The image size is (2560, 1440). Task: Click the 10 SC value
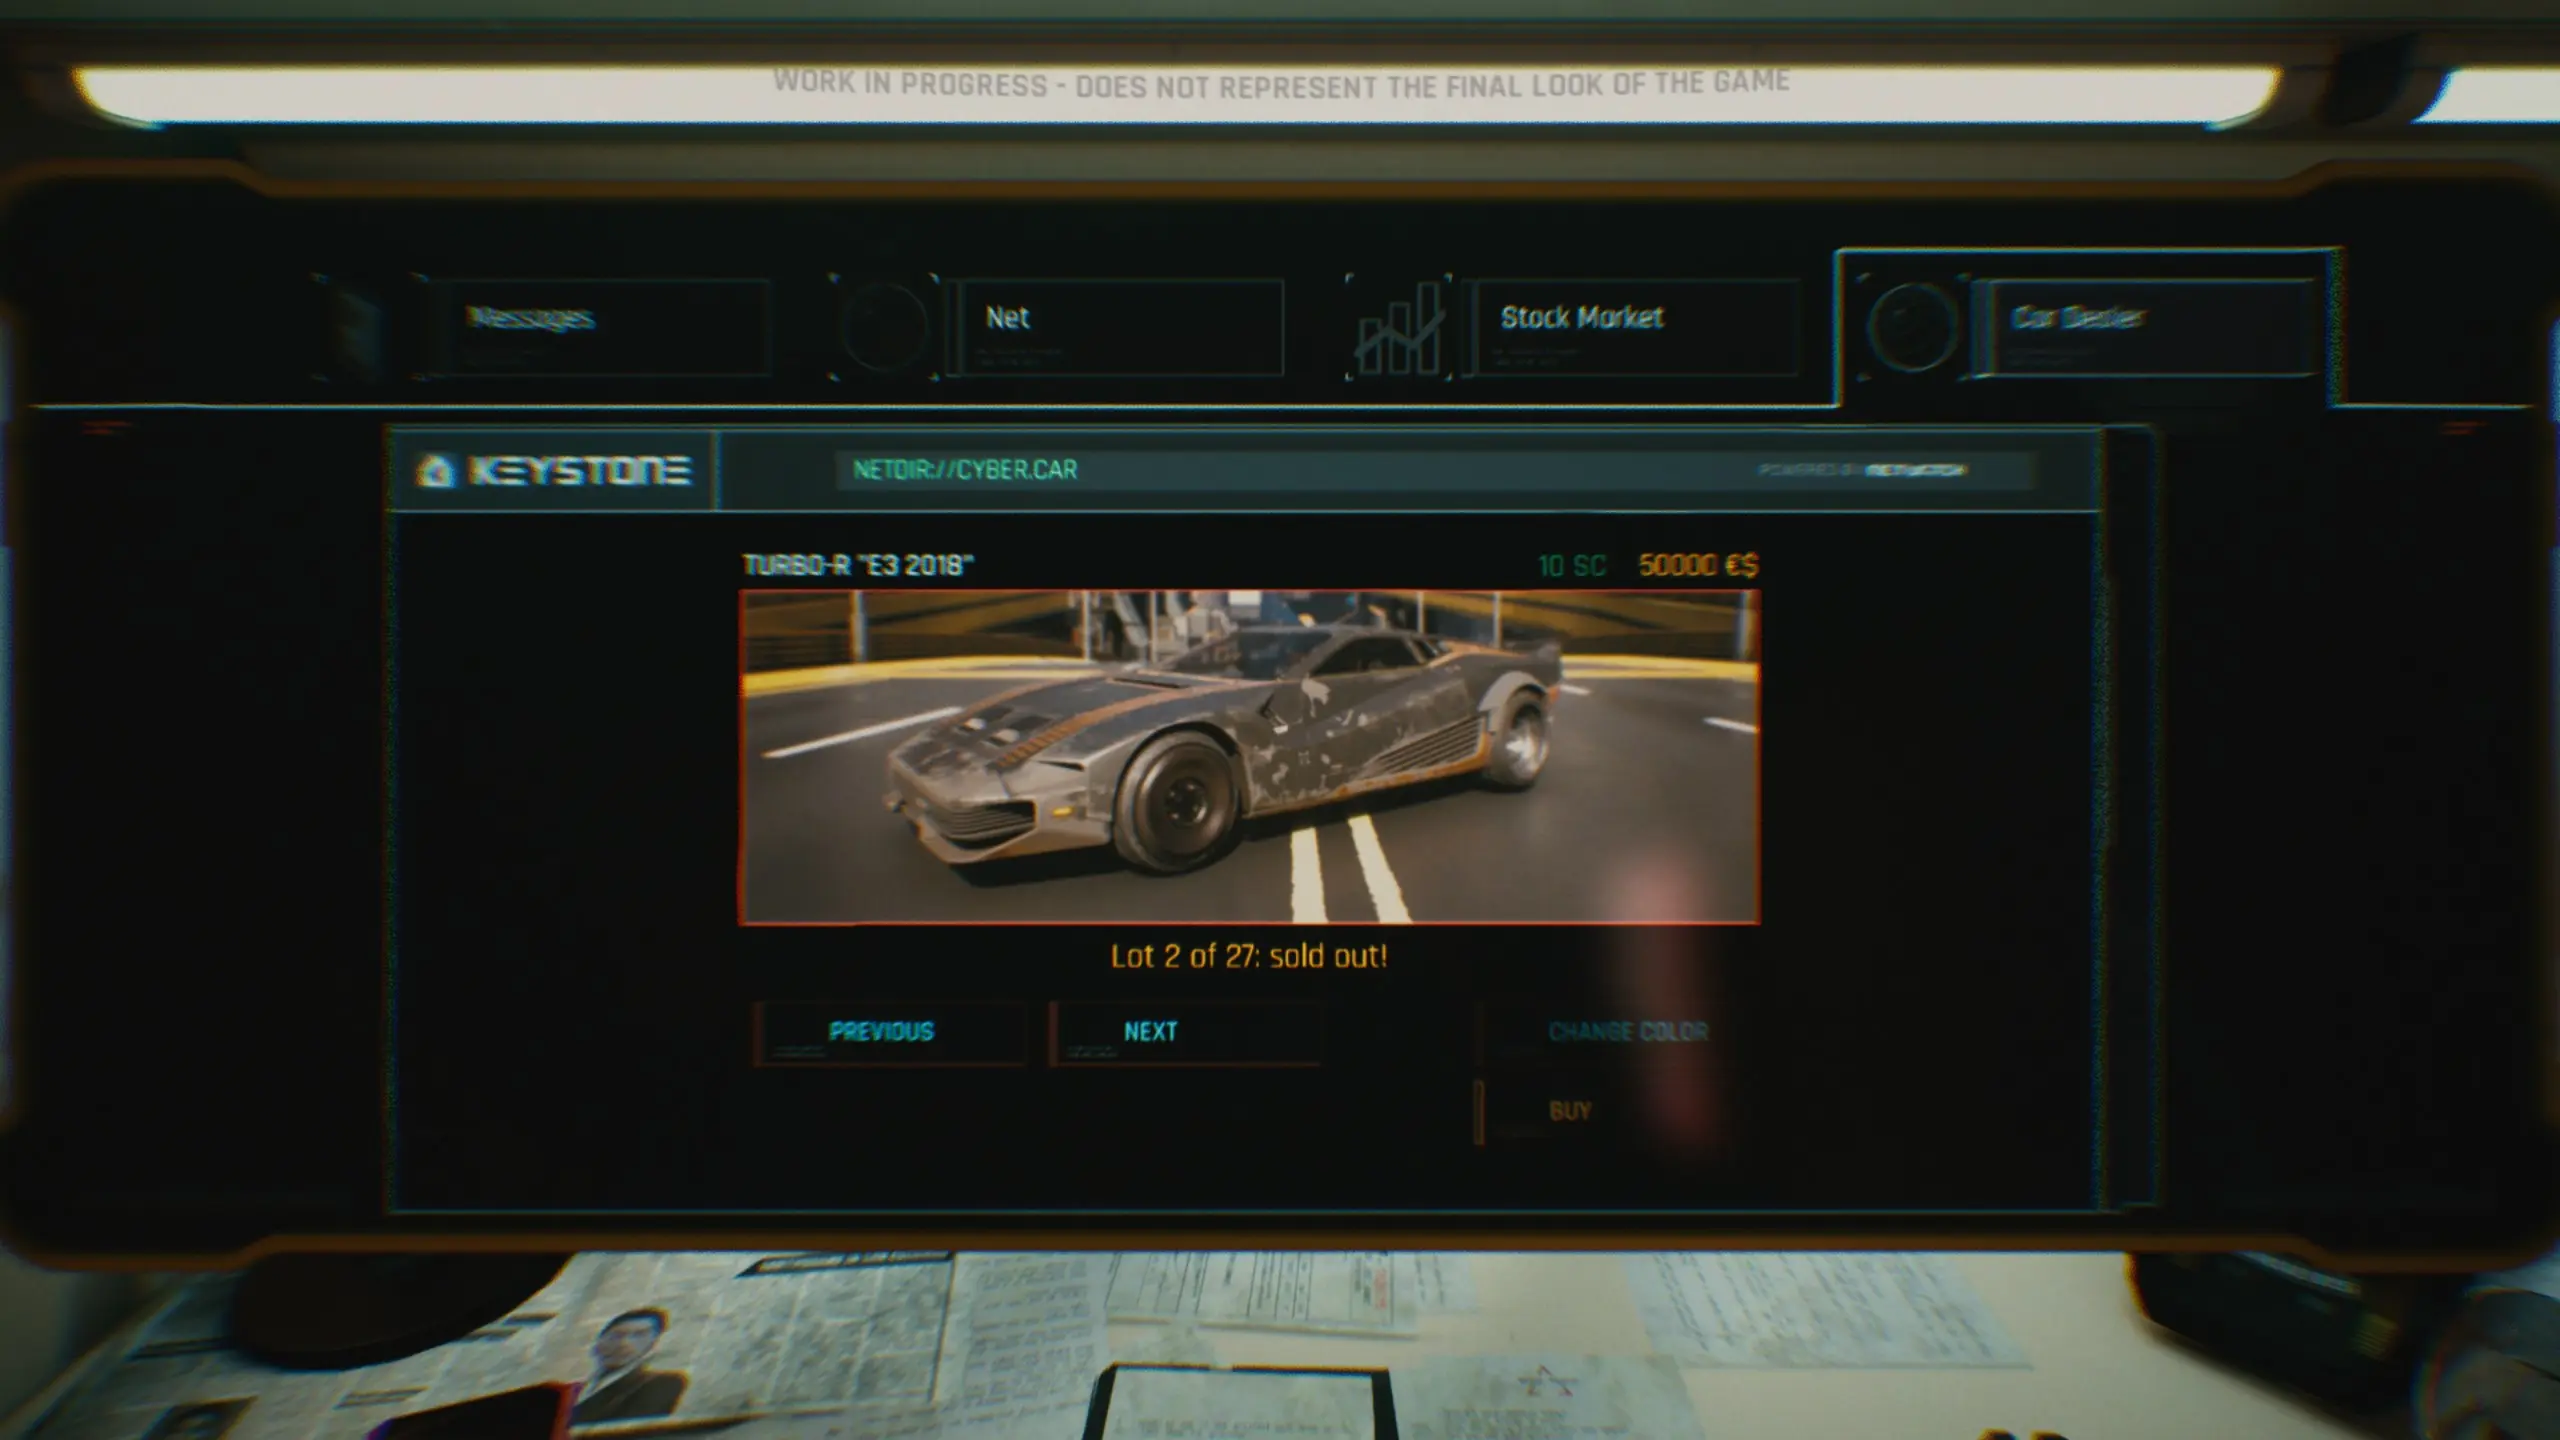pyautogui.click(x=1571, y=566)
